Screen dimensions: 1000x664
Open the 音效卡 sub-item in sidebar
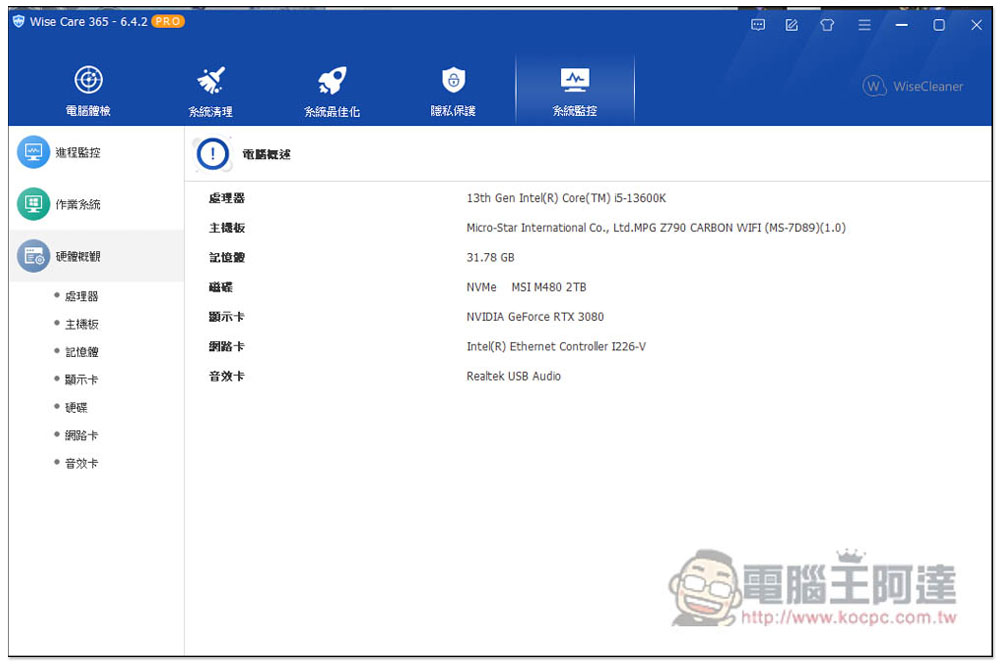pyautogui.click(x=81, y=464)
